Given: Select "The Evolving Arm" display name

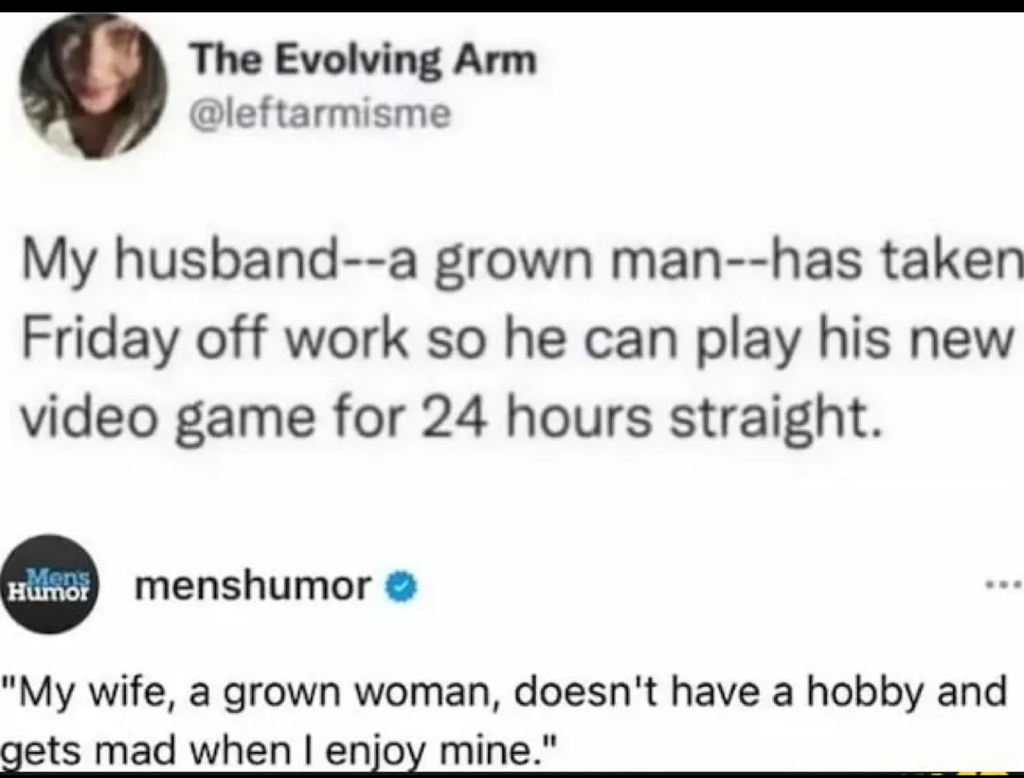Looking at the screenshot, I should (363, 59).
